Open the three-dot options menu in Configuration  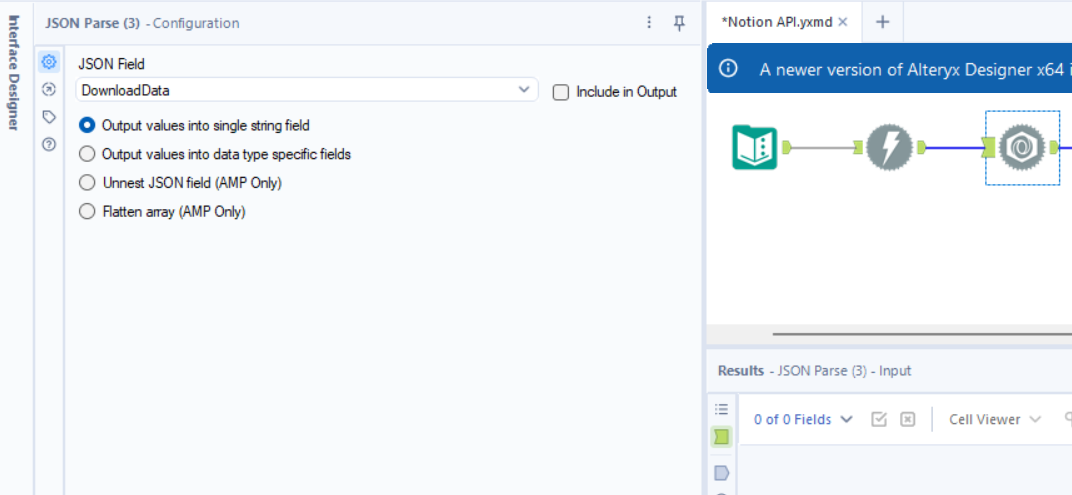pos(649,23)
